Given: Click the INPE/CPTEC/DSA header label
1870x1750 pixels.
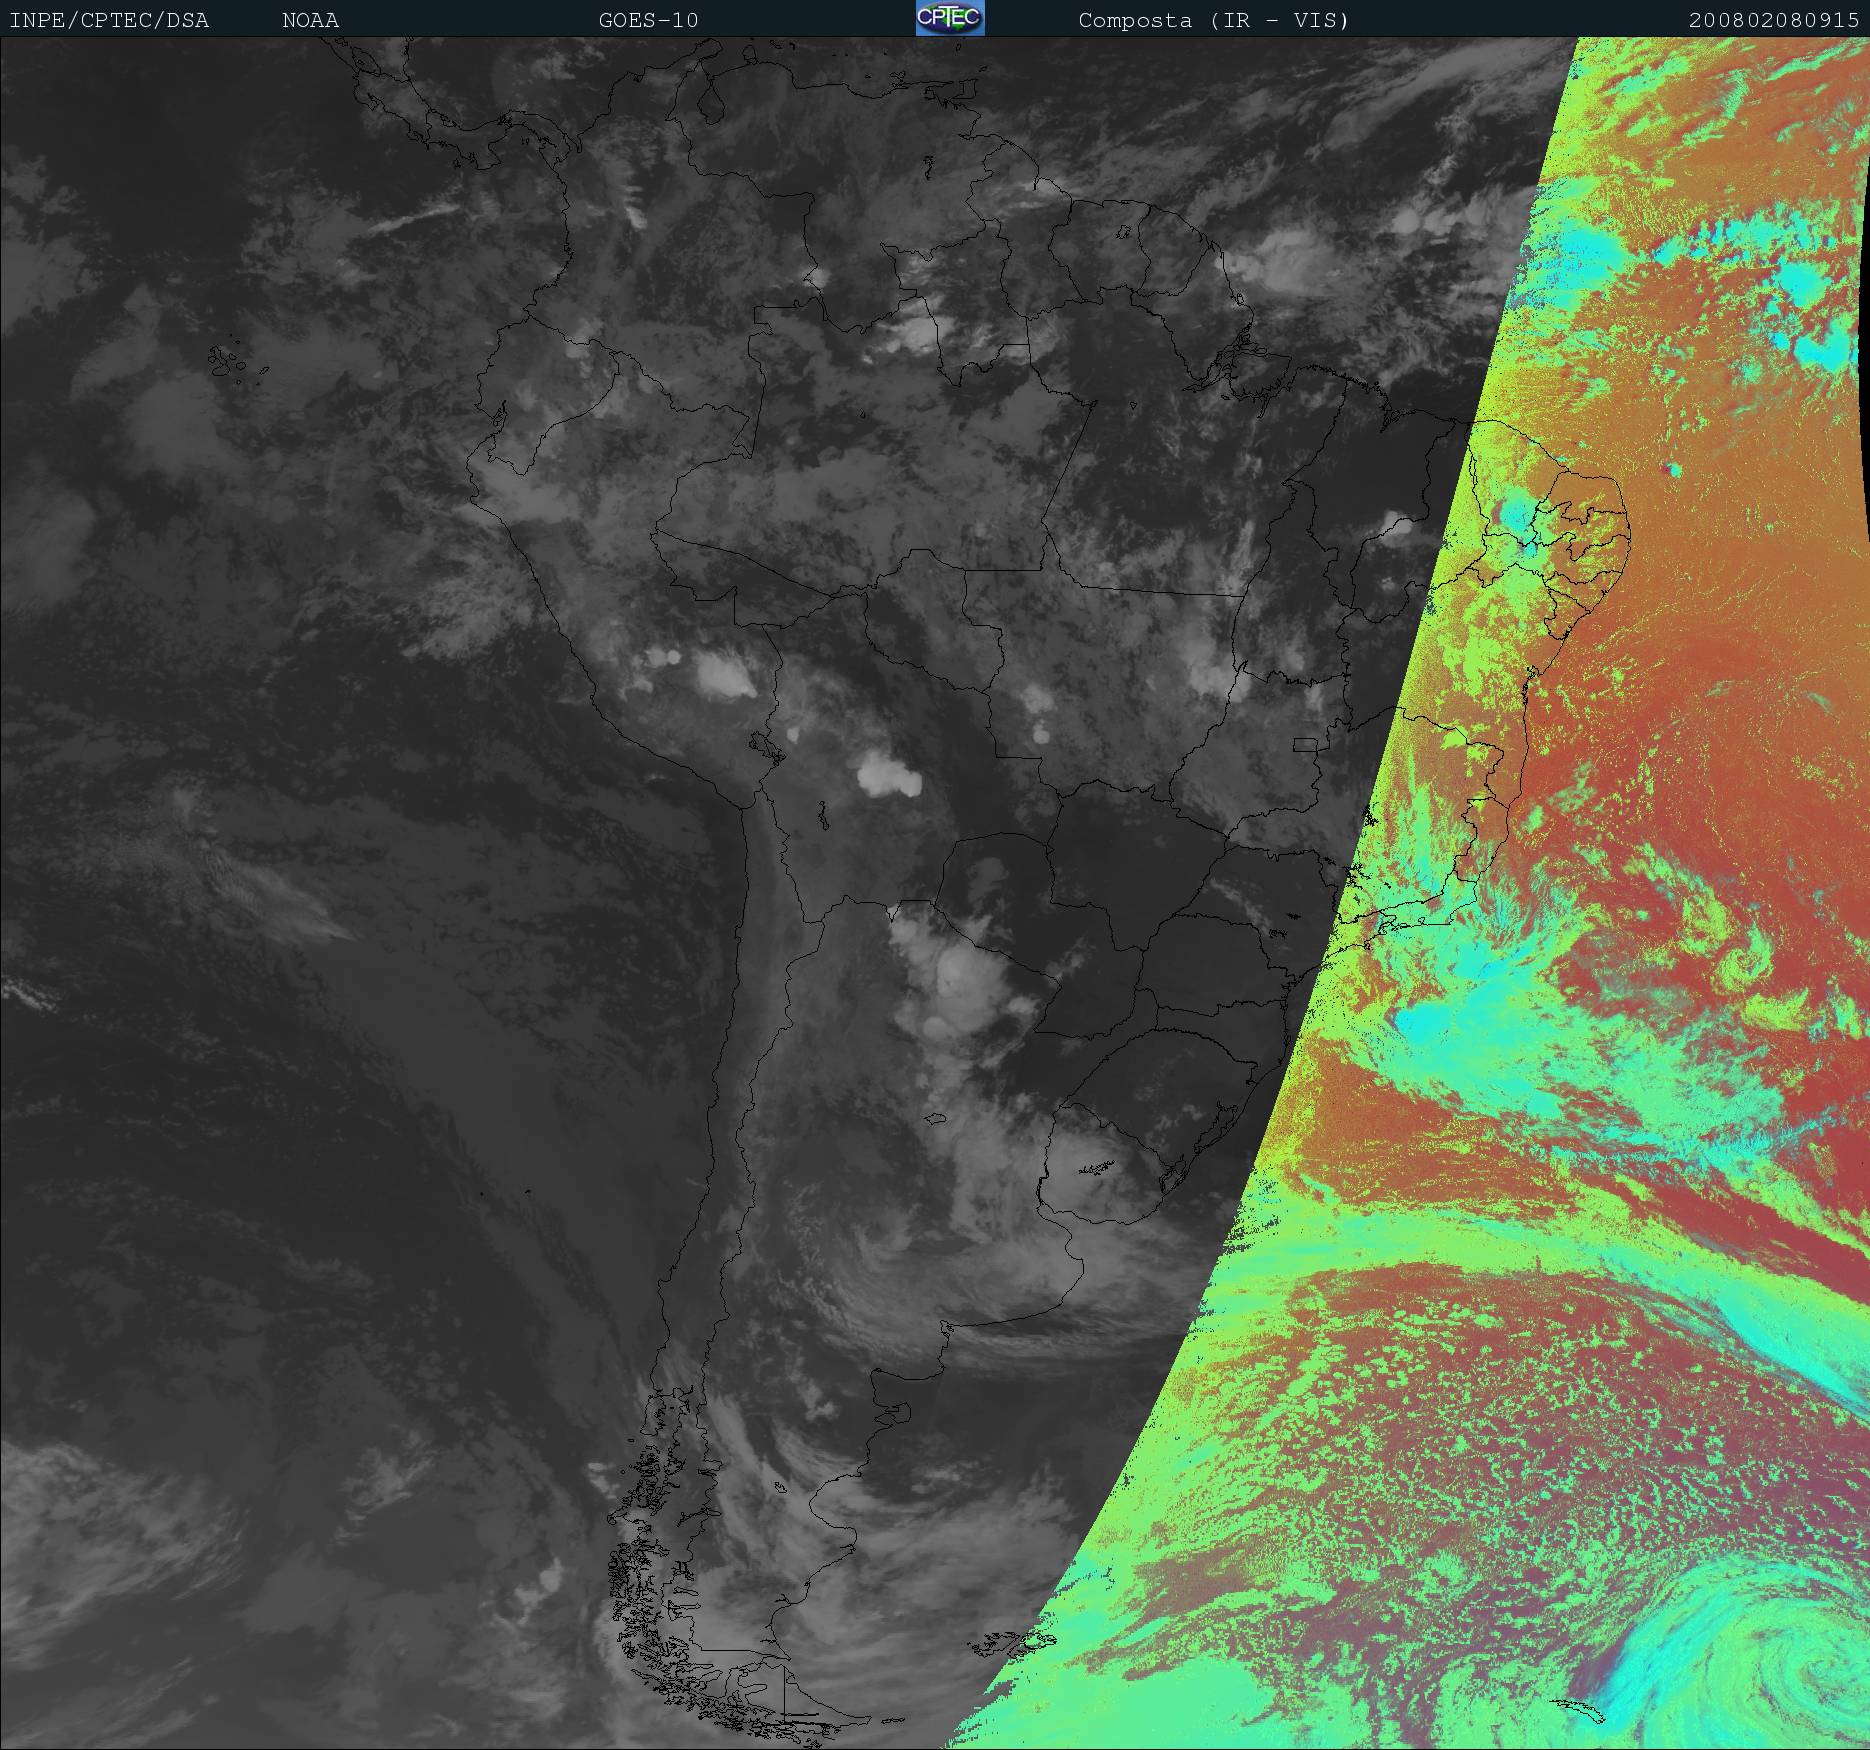Looking at the screenshot, I should tap(109, 21).
